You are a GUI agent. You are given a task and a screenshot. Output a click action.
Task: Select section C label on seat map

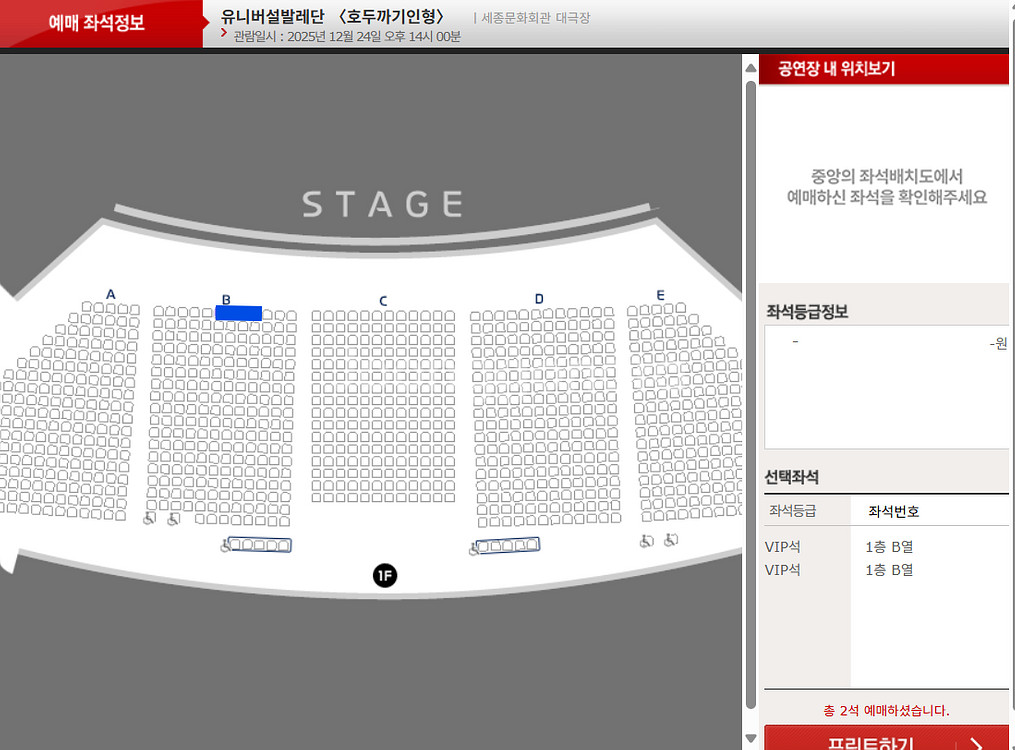[x=383, y=301]
